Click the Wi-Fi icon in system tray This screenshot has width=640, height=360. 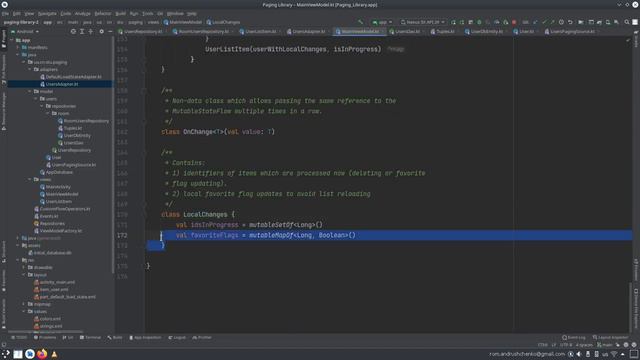[614, 354]
